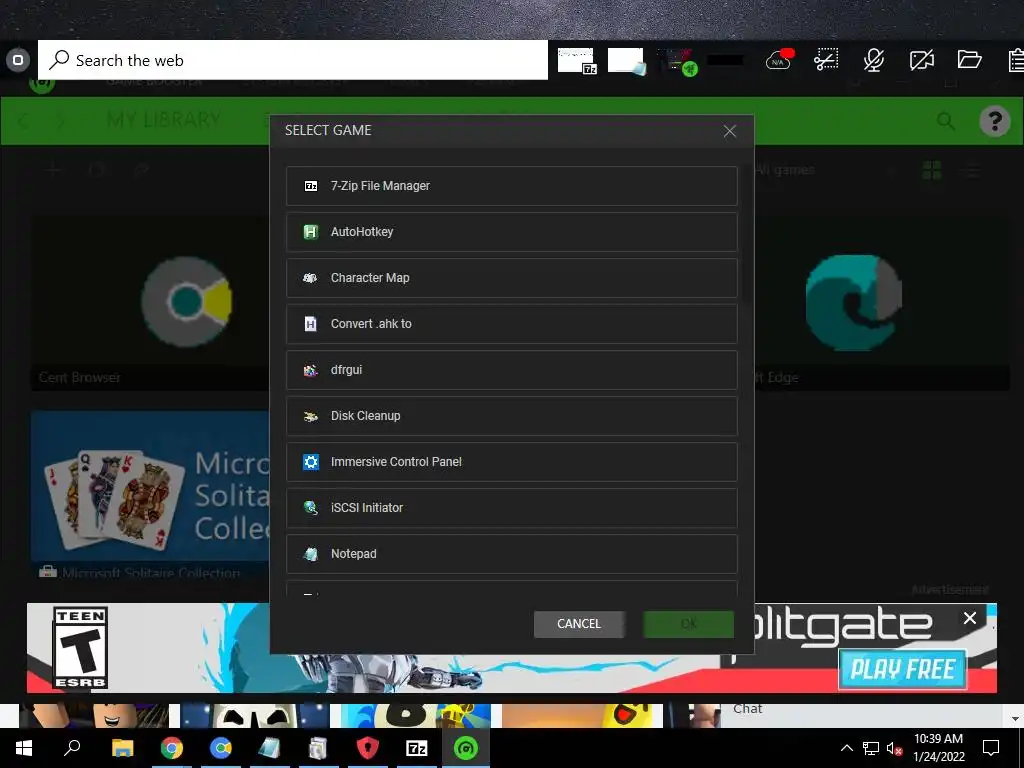Open 7-Zip from the taskbar
The width and height of the screenshot is (1024, 768).
[417, 748]
